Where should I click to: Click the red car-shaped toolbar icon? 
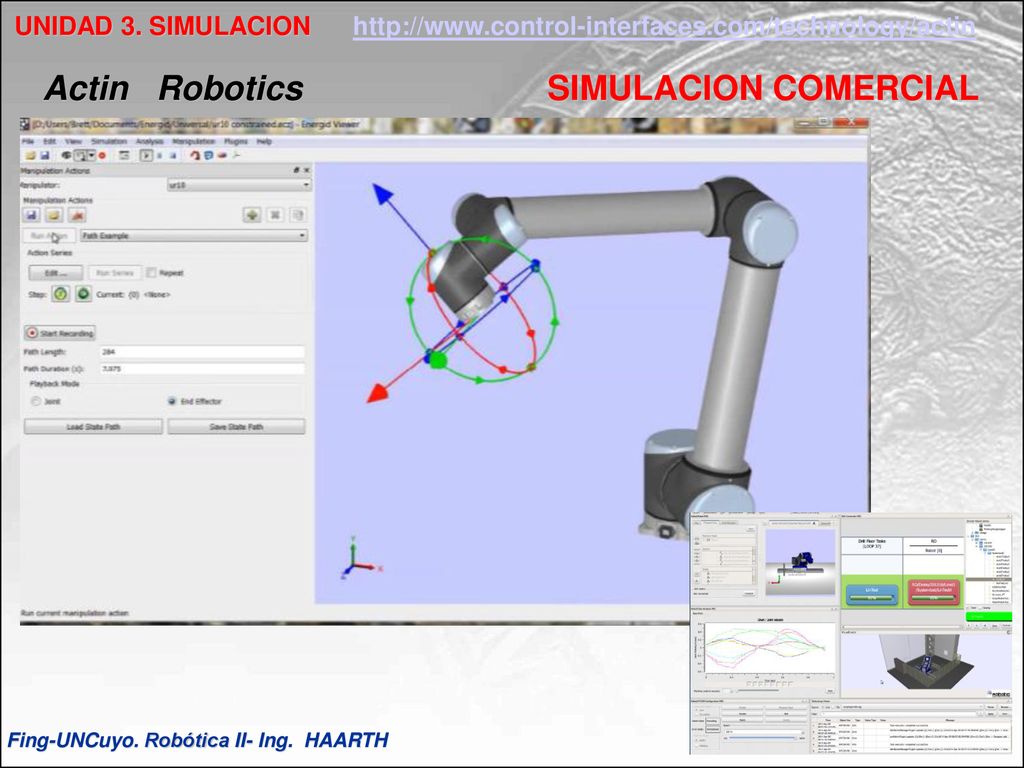coord(222,155)
